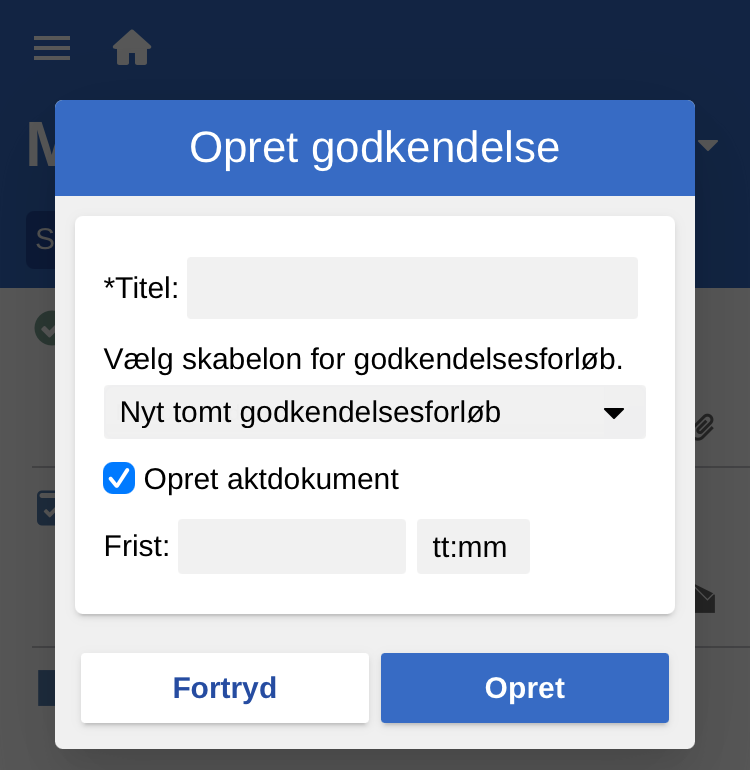Go to the home page icon
Image resolution: width=750 pixels, height=770 pixels.
click(x=132, y=48)
